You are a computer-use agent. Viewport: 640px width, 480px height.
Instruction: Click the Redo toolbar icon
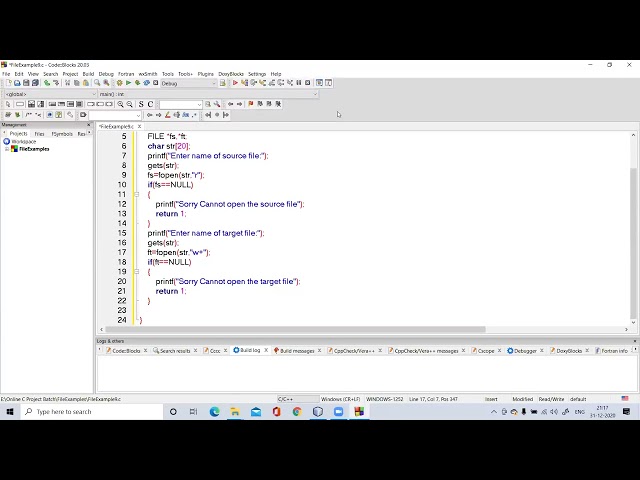[56, 83]
